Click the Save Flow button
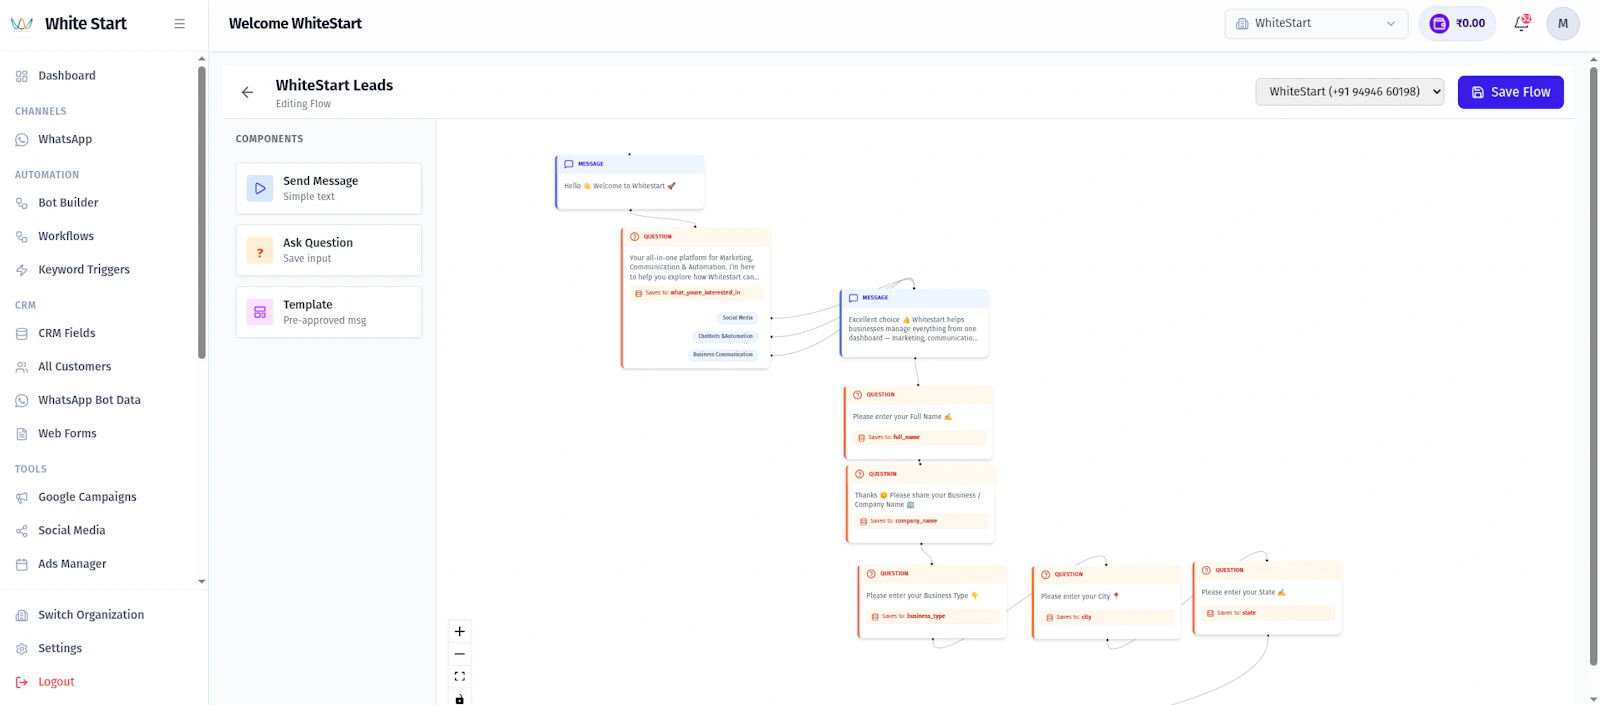This screenshot has width=1600, height=705. tap(1510, 92)
